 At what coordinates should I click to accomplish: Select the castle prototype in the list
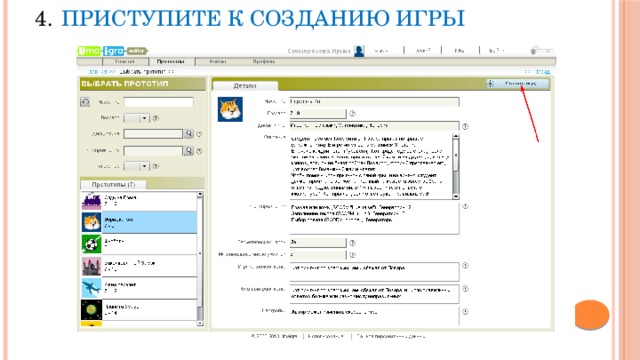(x=139, y=266)
